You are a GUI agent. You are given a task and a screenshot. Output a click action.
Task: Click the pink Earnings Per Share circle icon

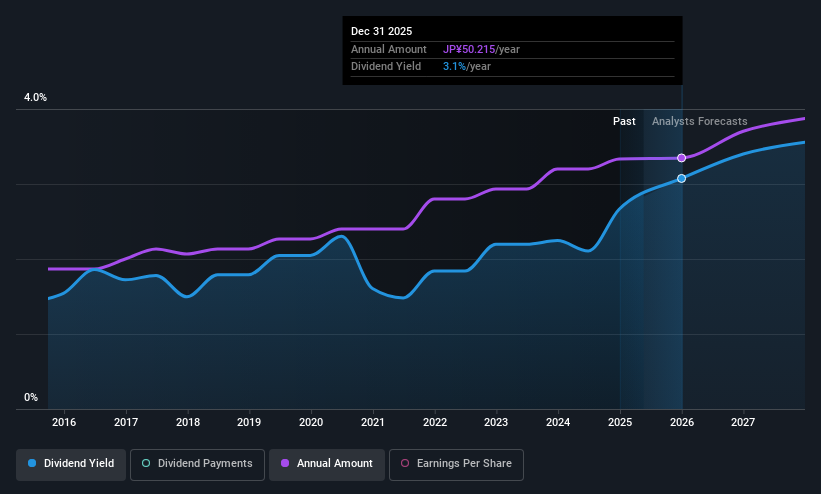[x=405, y=463]
